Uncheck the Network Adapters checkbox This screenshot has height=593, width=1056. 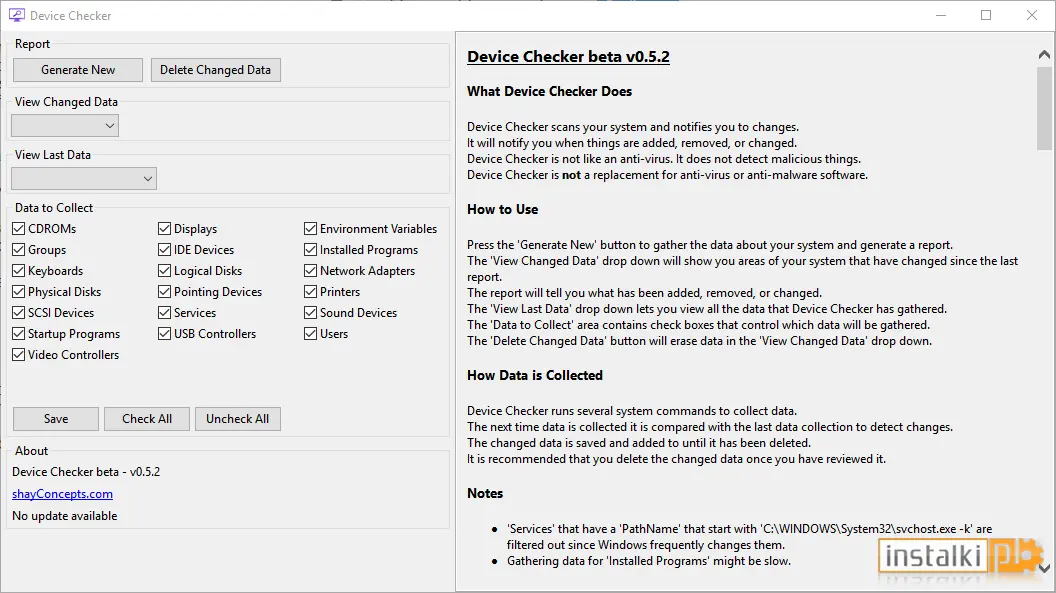coord(310,271)
